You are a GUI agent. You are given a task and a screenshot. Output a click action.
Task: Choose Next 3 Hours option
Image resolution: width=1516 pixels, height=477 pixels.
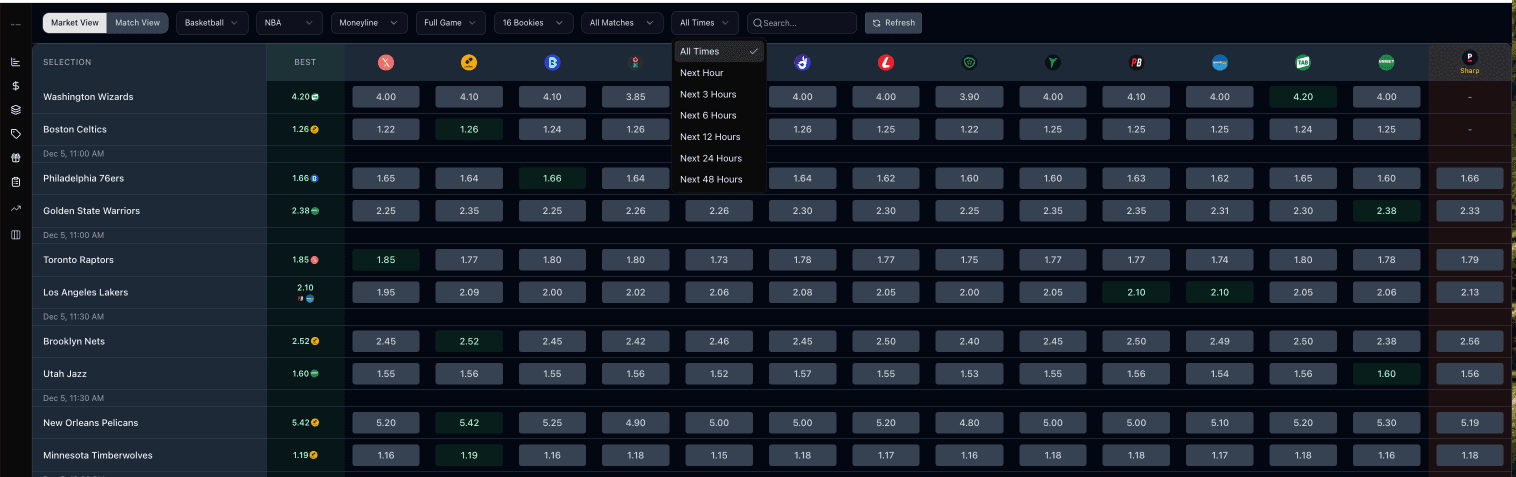pos(719,94)
